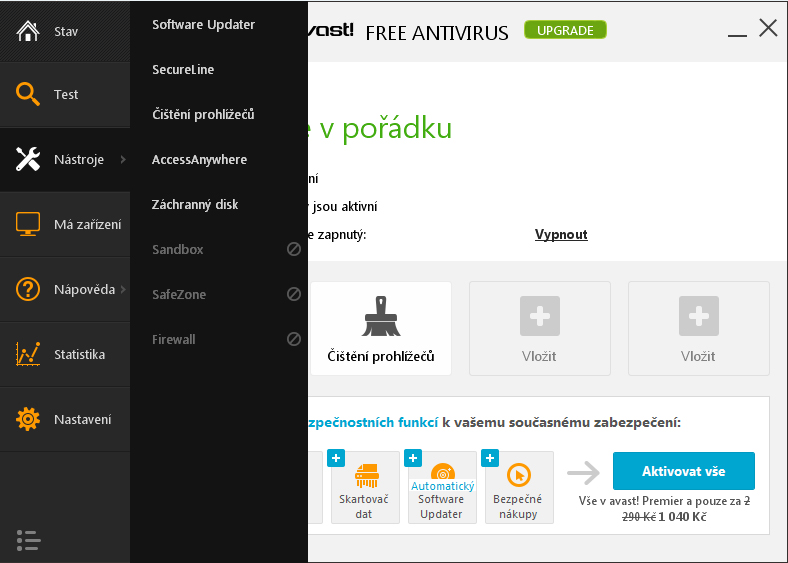The image size is (788, 563).
Task: Click the Statistika chart icon
Action: pyautogui.click(x=28, y=354)
